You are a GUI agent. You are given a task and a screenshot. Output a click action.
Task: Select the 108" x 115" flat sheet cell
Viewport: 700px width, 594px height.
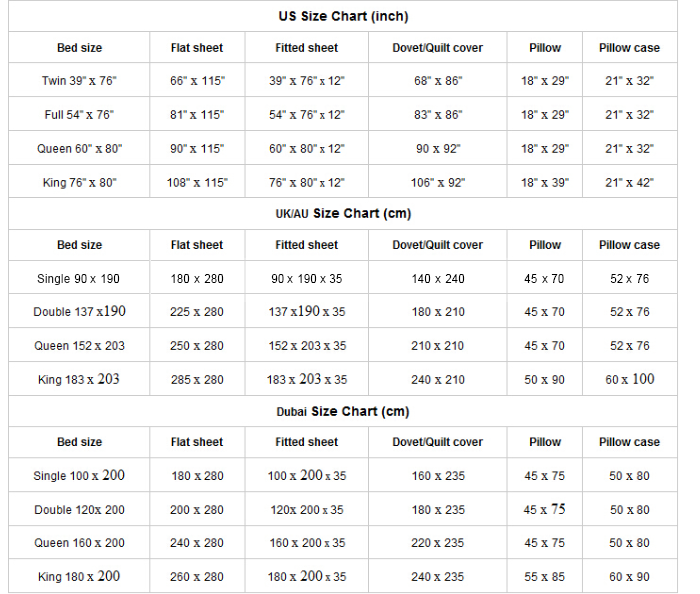[x=197, y=183]
